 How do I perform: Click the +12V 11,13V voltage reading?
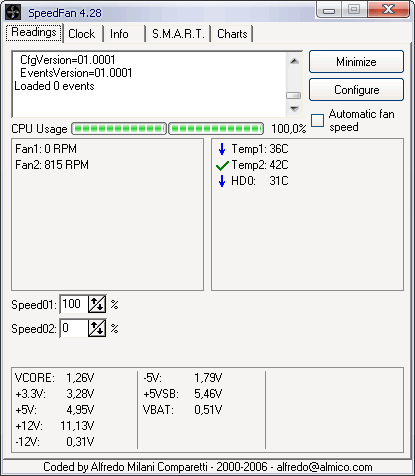[x=55, y=426]
